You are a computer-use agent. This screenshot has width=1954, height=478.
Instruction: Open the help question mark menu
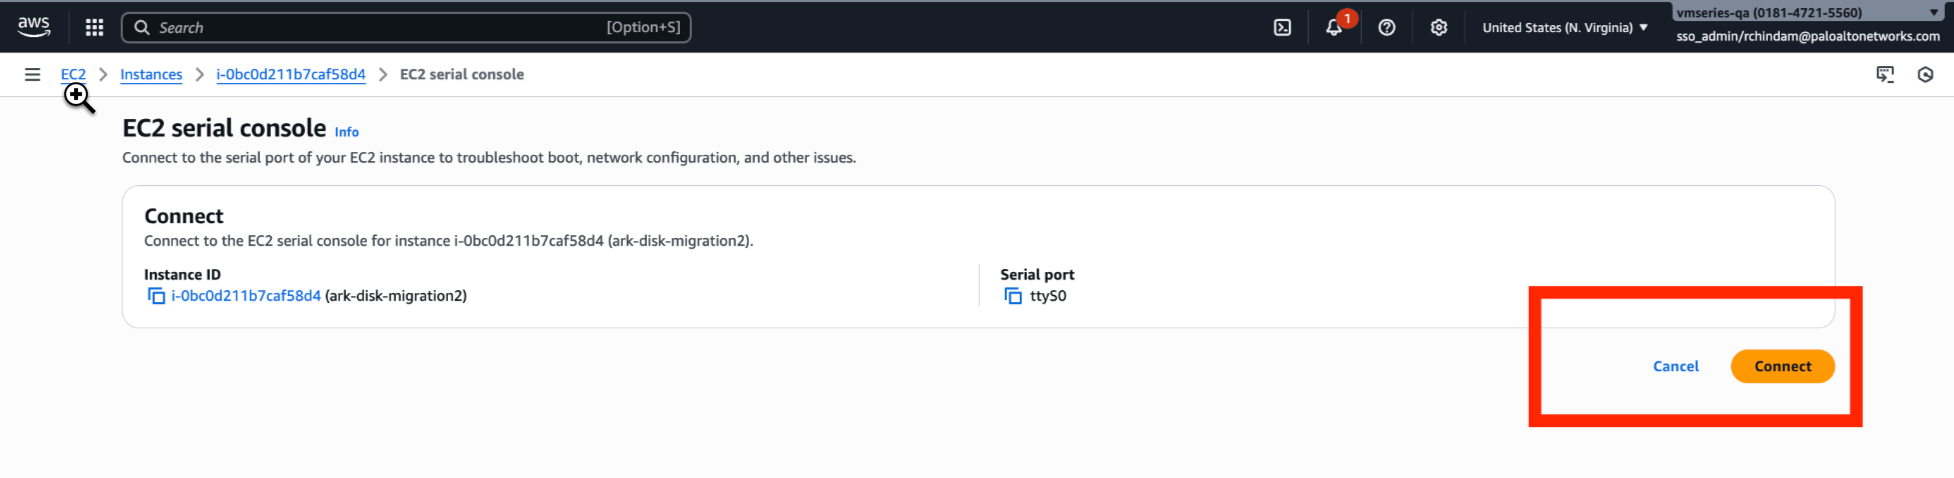pos(1387,28)
